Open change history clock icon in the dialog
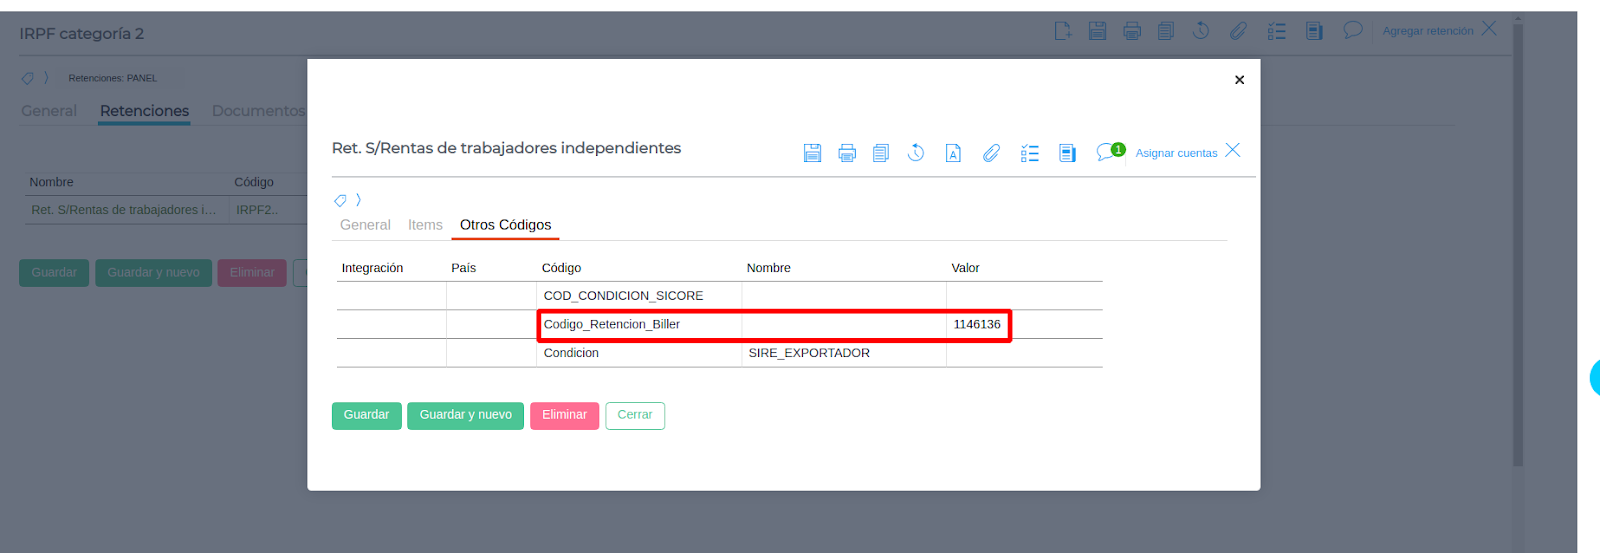1600x553 pixels. coord(916,153)
